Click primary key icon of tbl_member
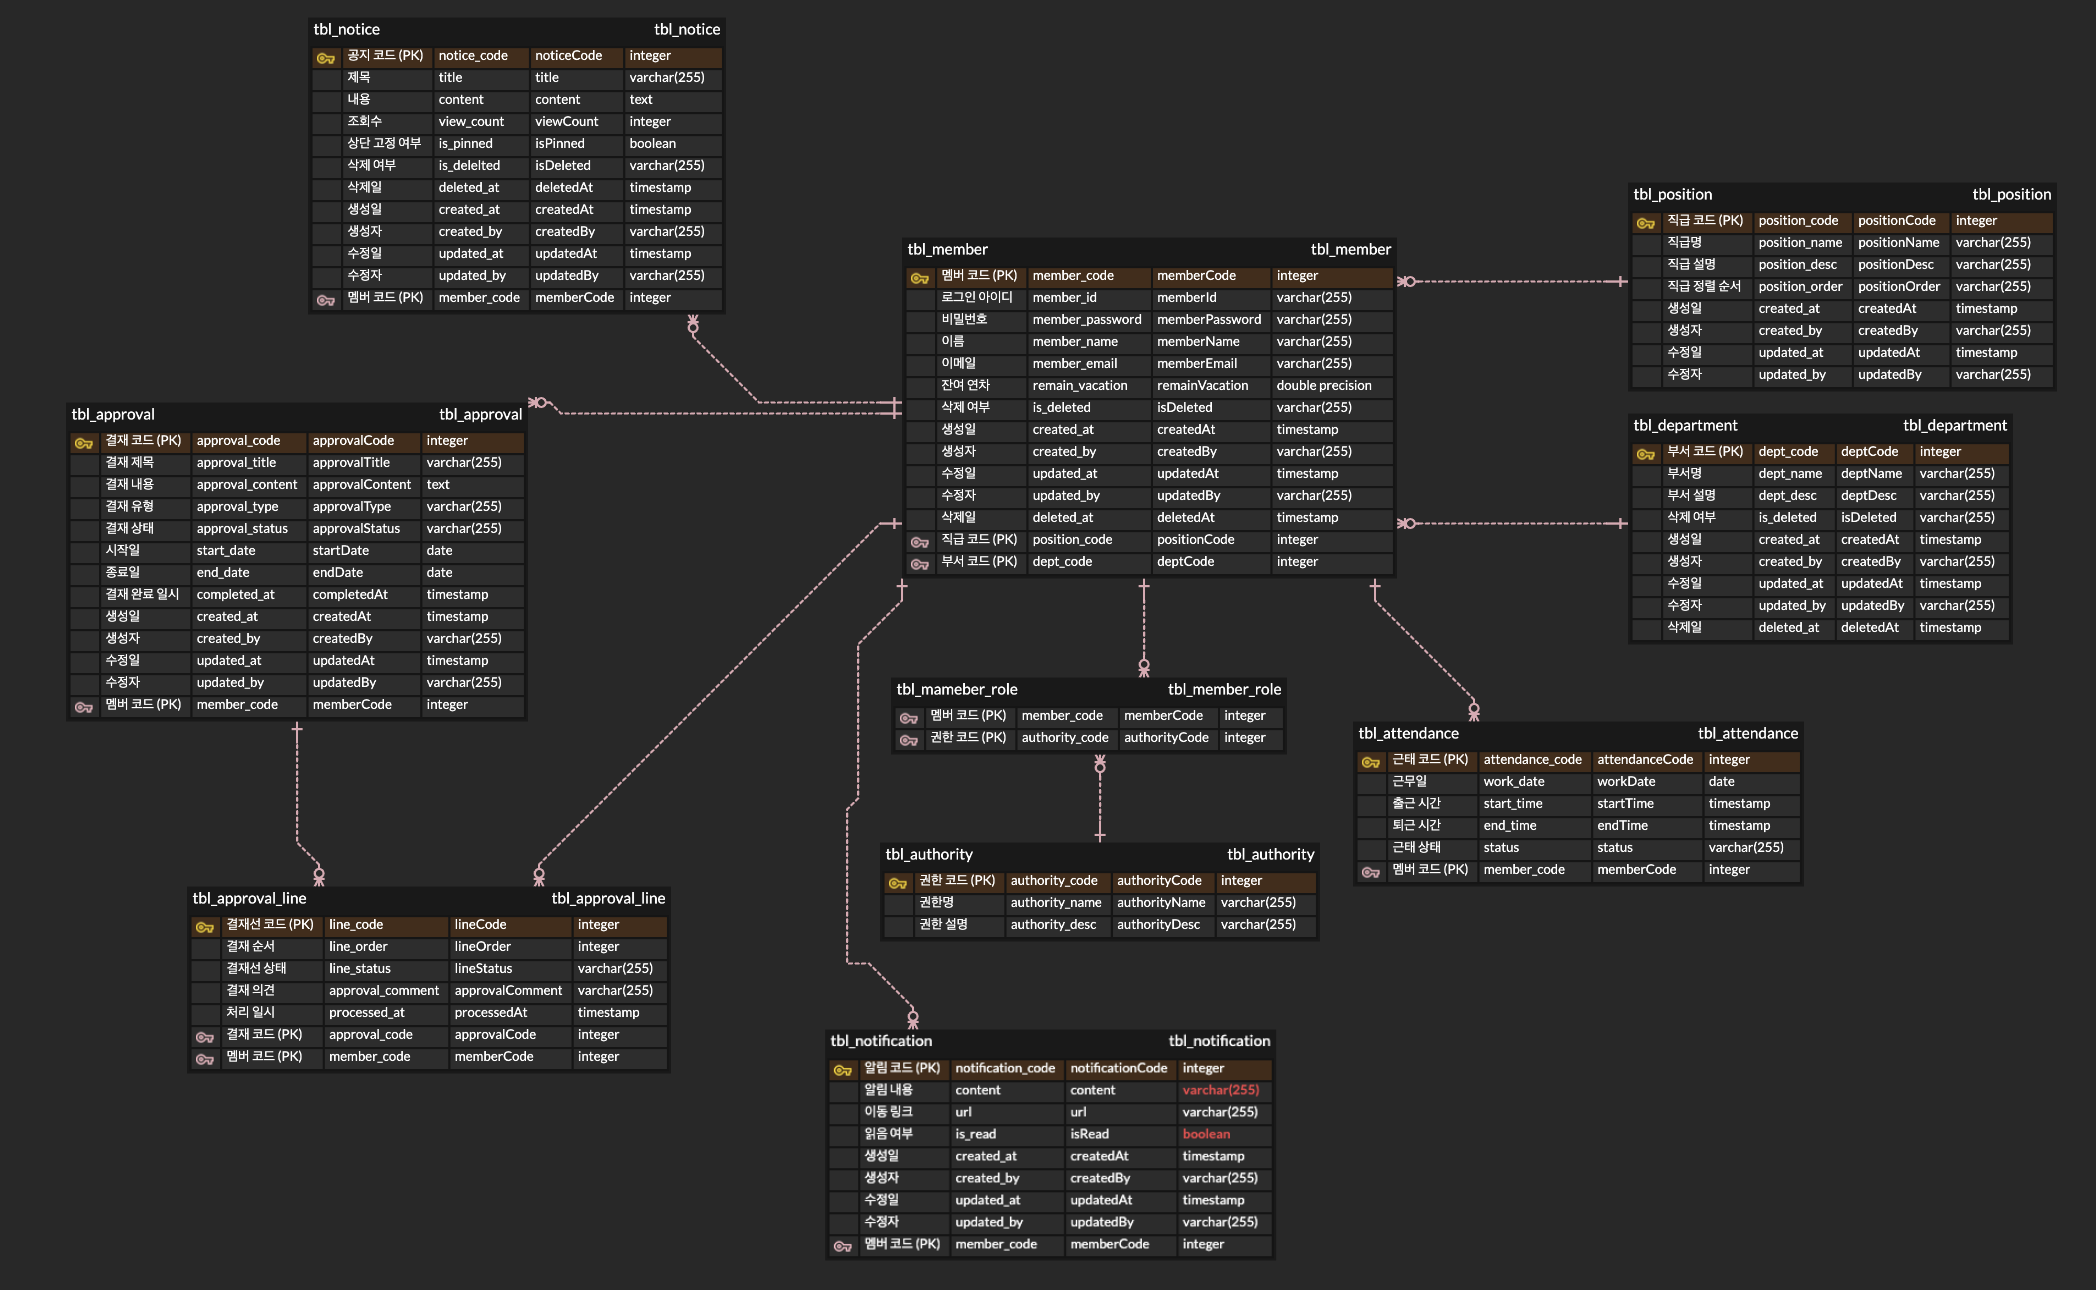This screenshot has width=2096, height=1290. tap(919, 278)
